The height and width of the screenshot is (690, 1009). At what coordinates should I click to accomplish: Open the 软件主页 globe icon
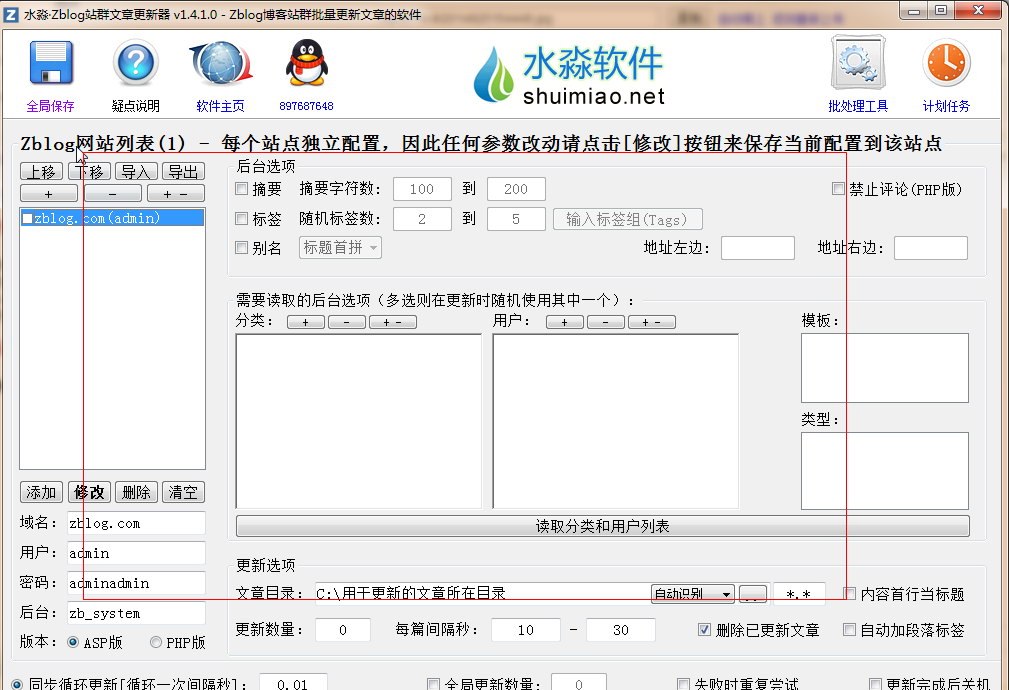click(221, 63)
